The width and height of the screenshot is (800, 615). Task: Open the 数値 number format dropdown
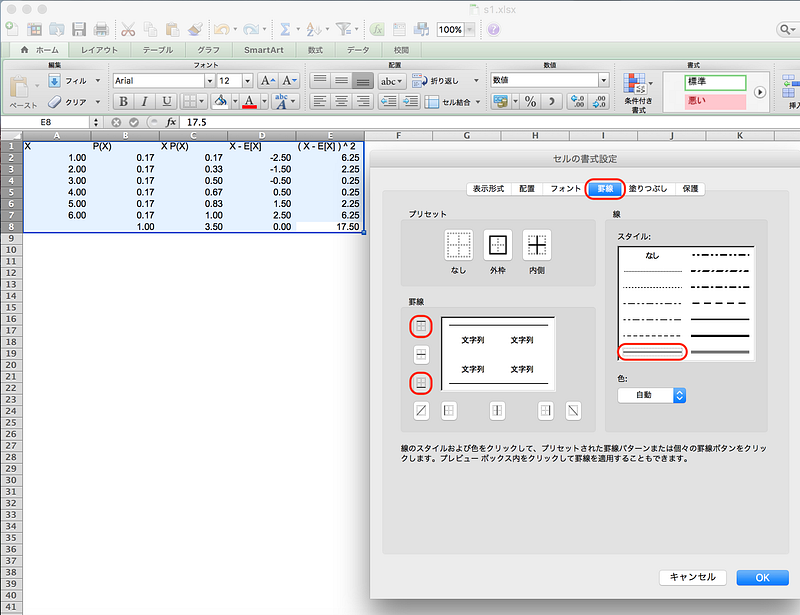pyautogui.click(x=604, y=80)
